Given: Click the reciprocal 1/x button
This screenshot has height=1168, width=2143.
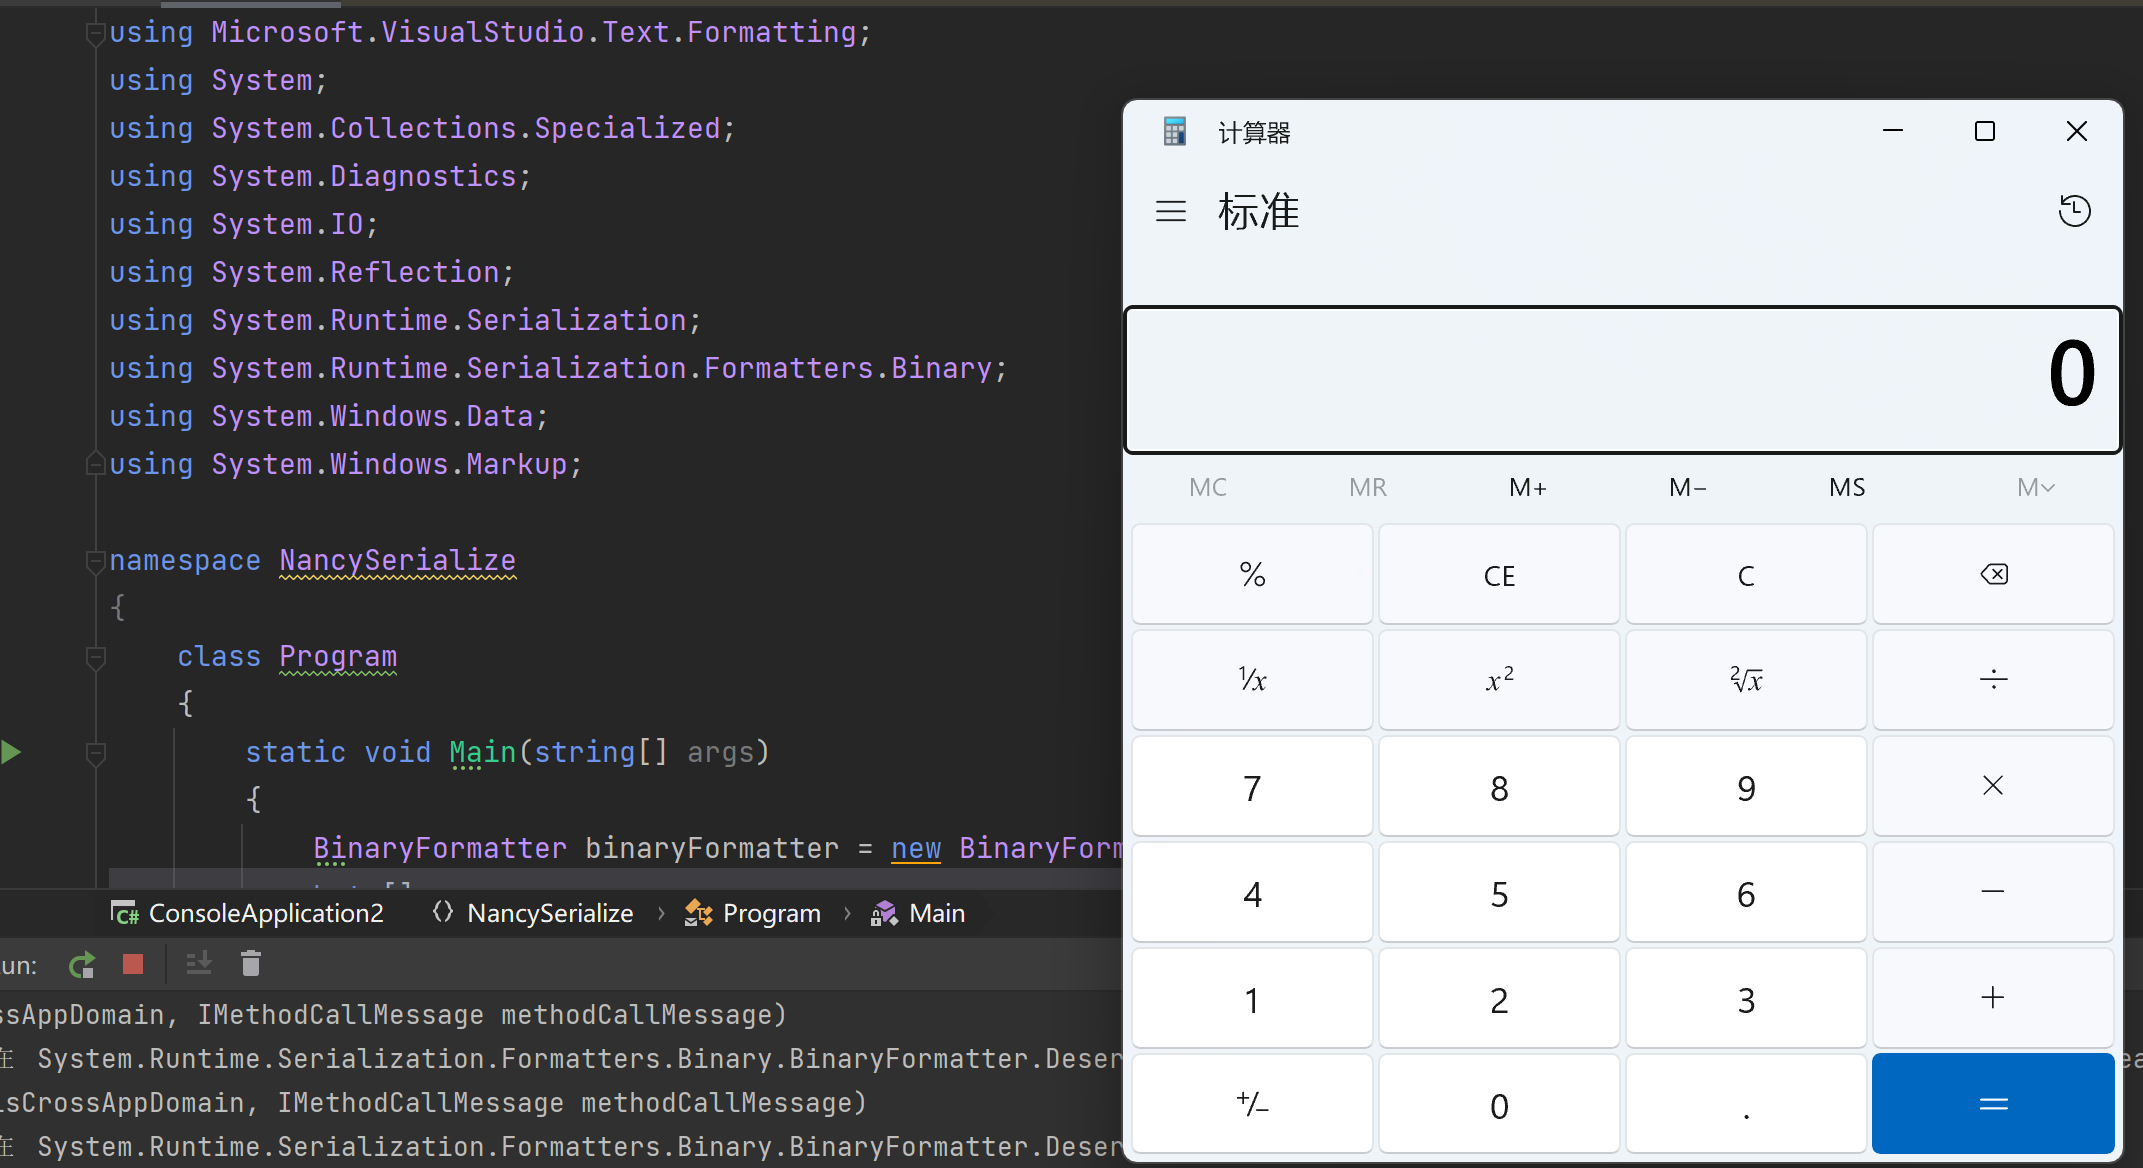Looking at the screenshot, I should [1252, 680].
